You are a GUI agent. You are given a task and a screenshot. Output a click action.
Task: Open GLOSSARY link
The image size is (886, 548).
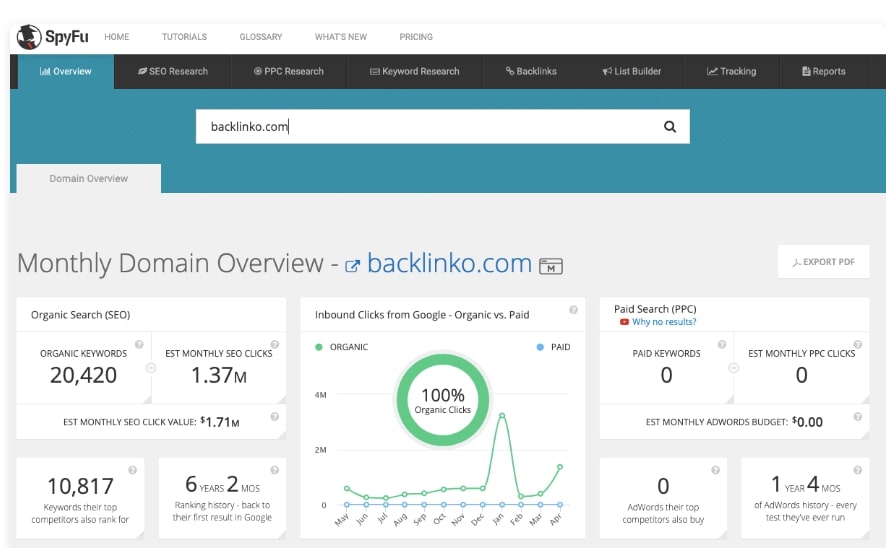(260, 37)
